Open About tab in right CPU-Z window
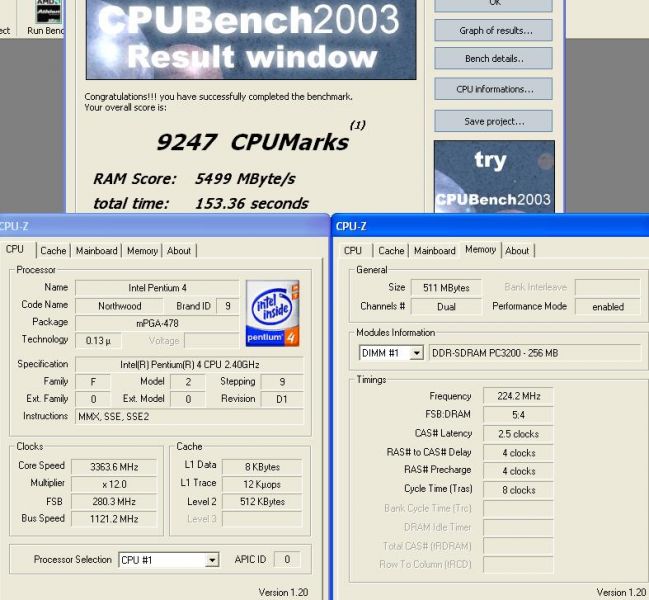The height and width of the screenshot is (600, 649). 517,251
